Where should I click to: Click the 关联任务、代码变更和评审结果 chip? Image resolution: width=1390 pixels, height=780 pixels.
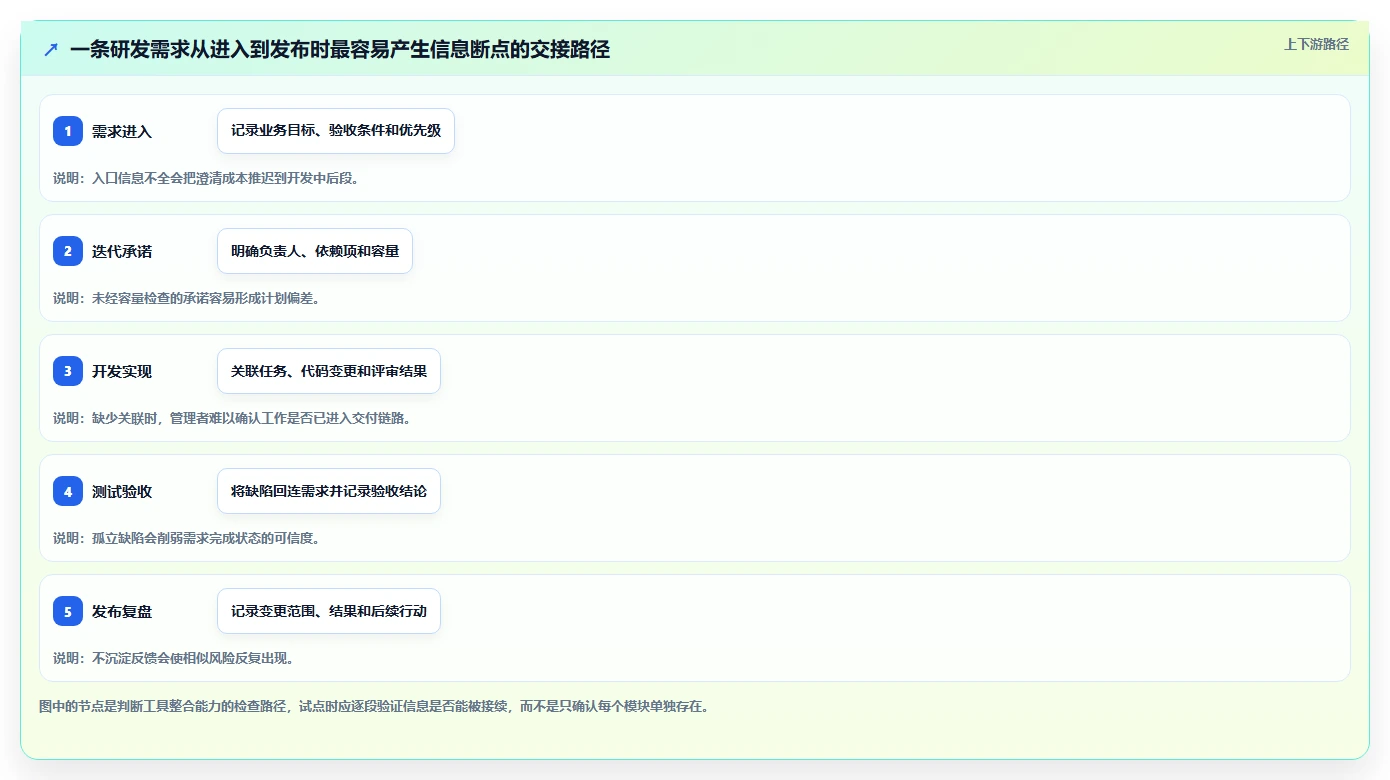click(329, 371)
